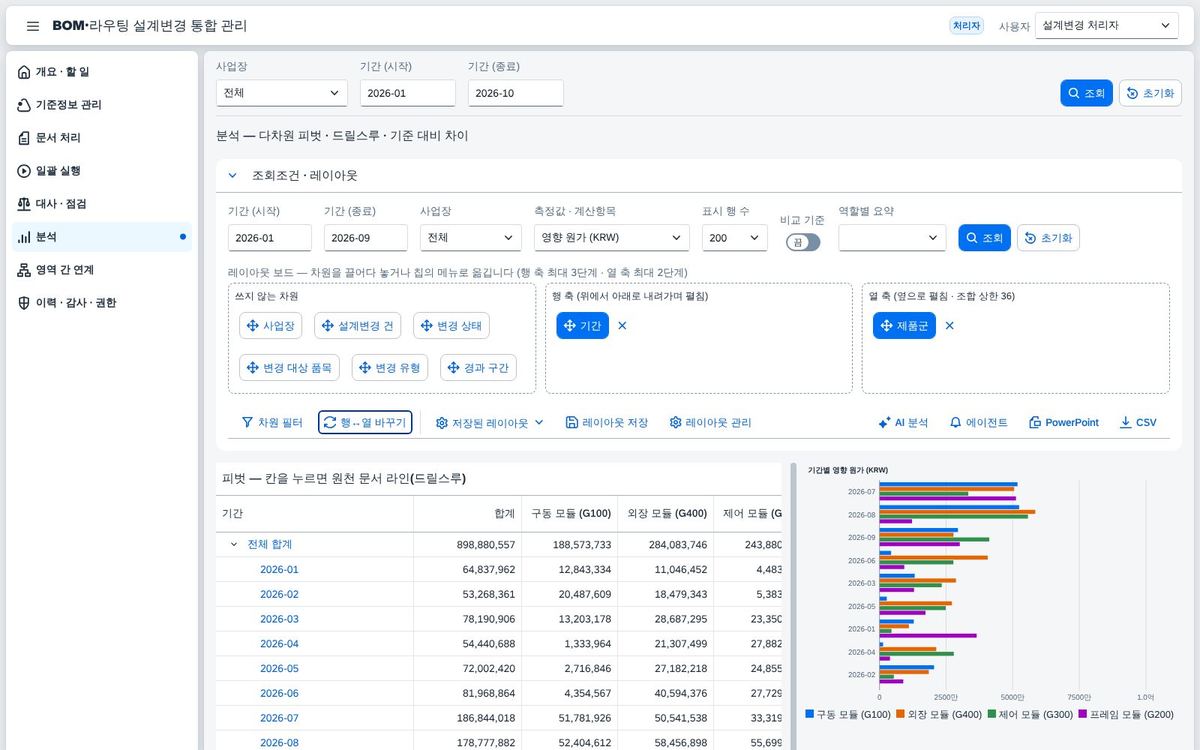
Task: Open the 2026-07 period row link
Action: tap(279, 718)
